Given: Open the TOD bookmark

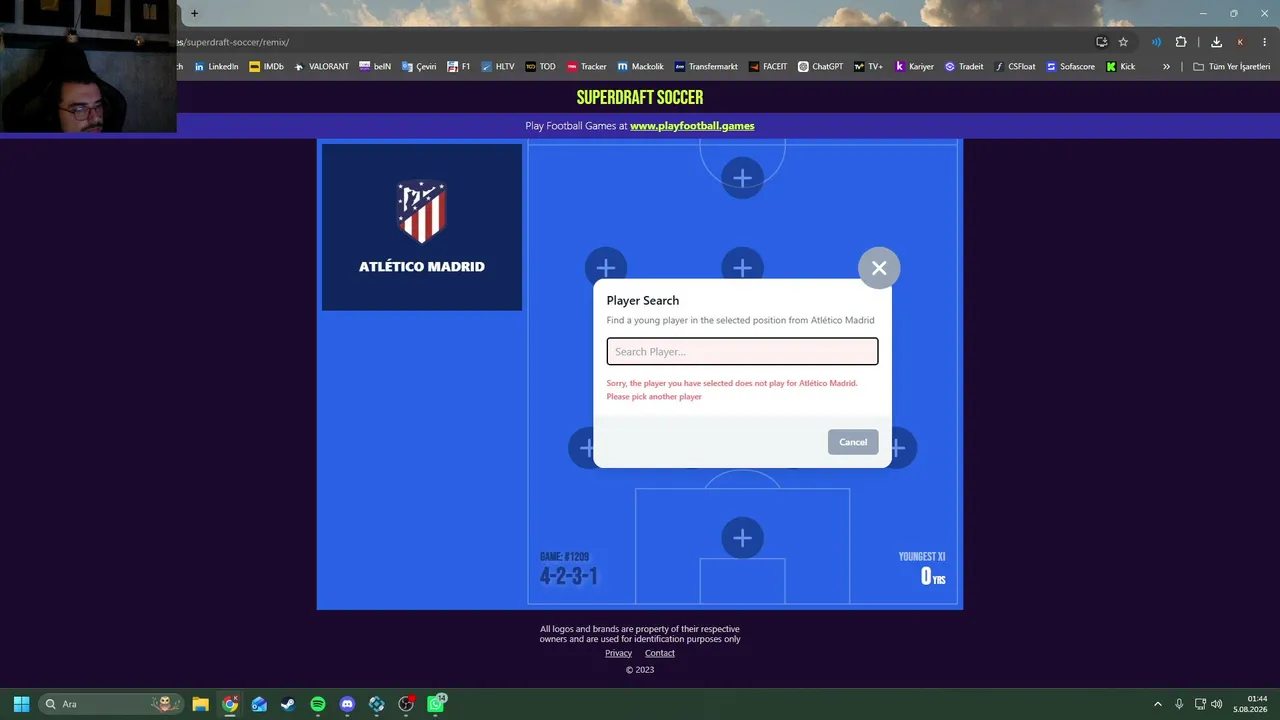Looking at the screenshot, I should pyautogui.click(x=540, y=67).
